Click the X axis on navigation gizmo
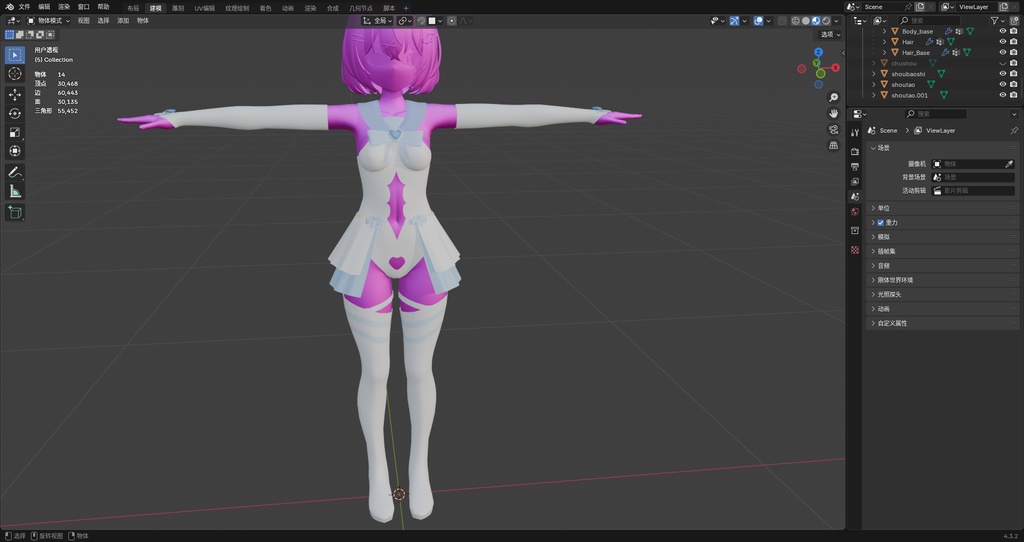This screenshot has height=542, width=1024. 835,67
